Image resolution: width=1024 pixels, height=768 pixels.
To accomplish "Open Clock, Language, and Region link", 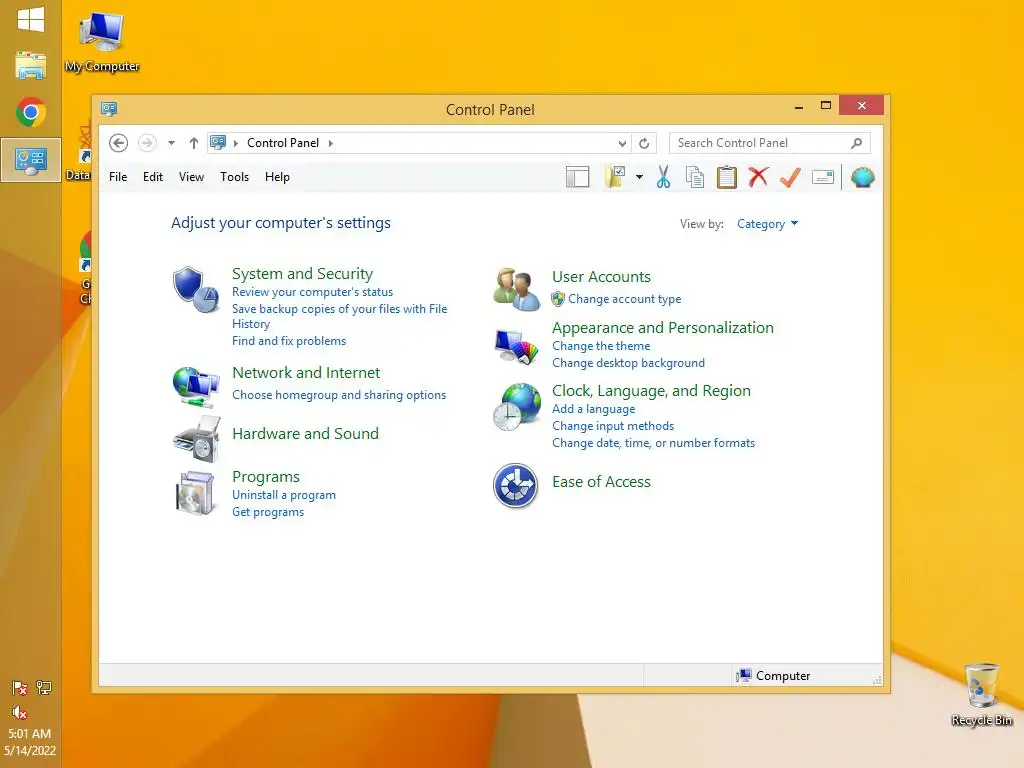I will 651,391.
